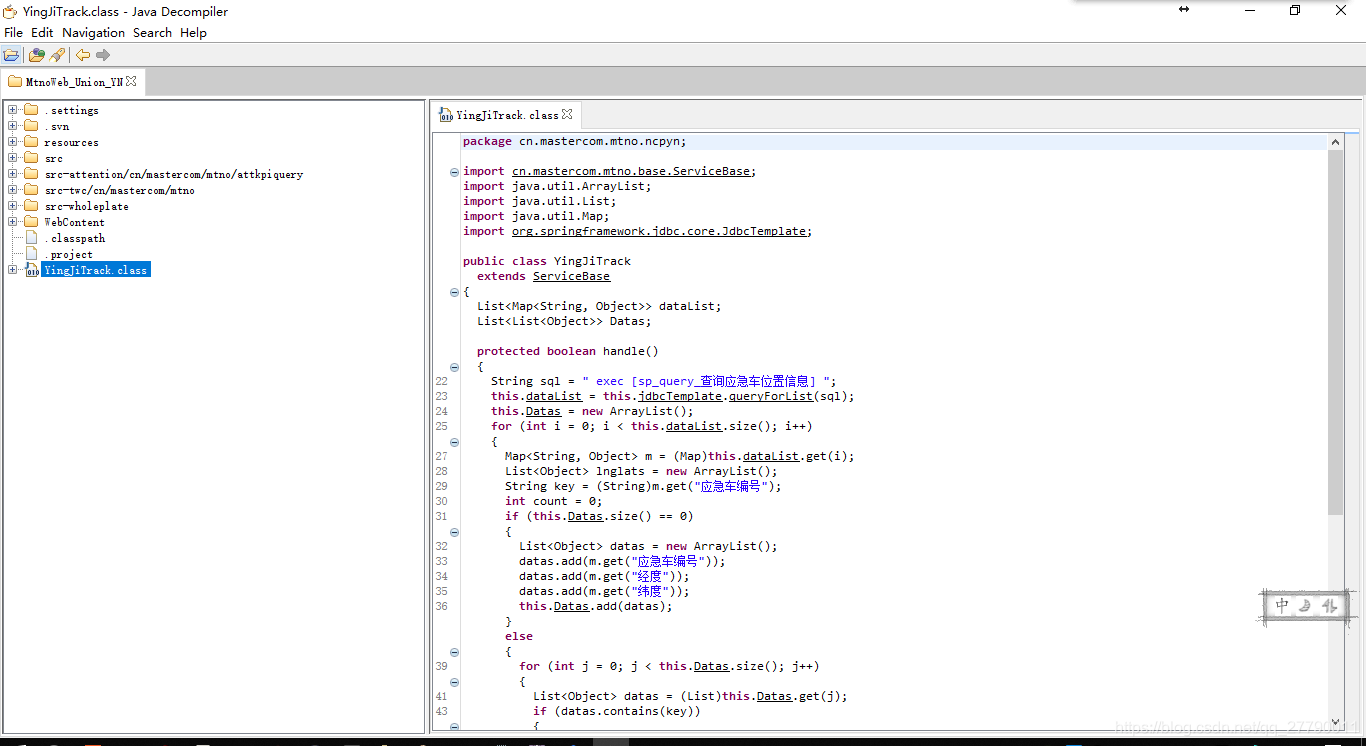
Task: Click the import java.util.ArrayList line
Action: [x=557, y=186]
